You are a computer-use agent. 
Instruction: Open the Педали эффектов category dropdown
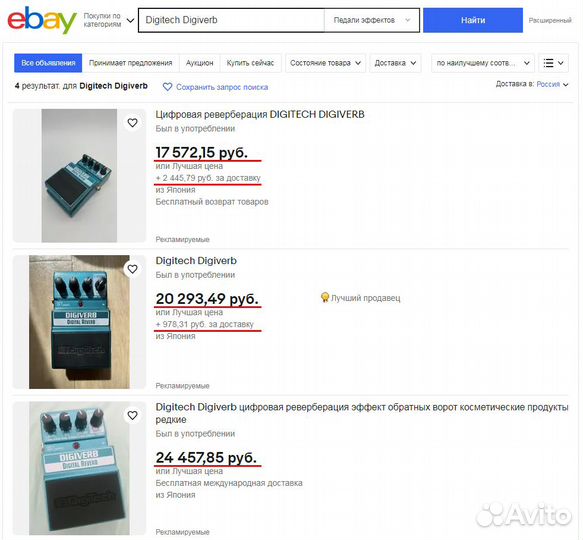(x=371, y=20)
